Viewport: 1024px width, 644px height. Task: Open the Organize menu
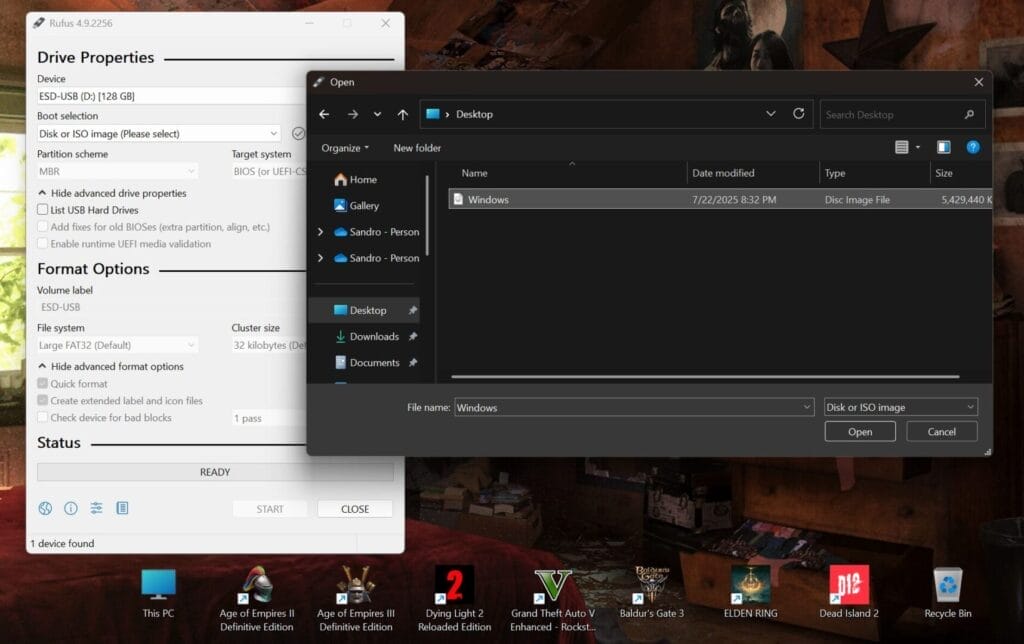click(x=345, y=148)
